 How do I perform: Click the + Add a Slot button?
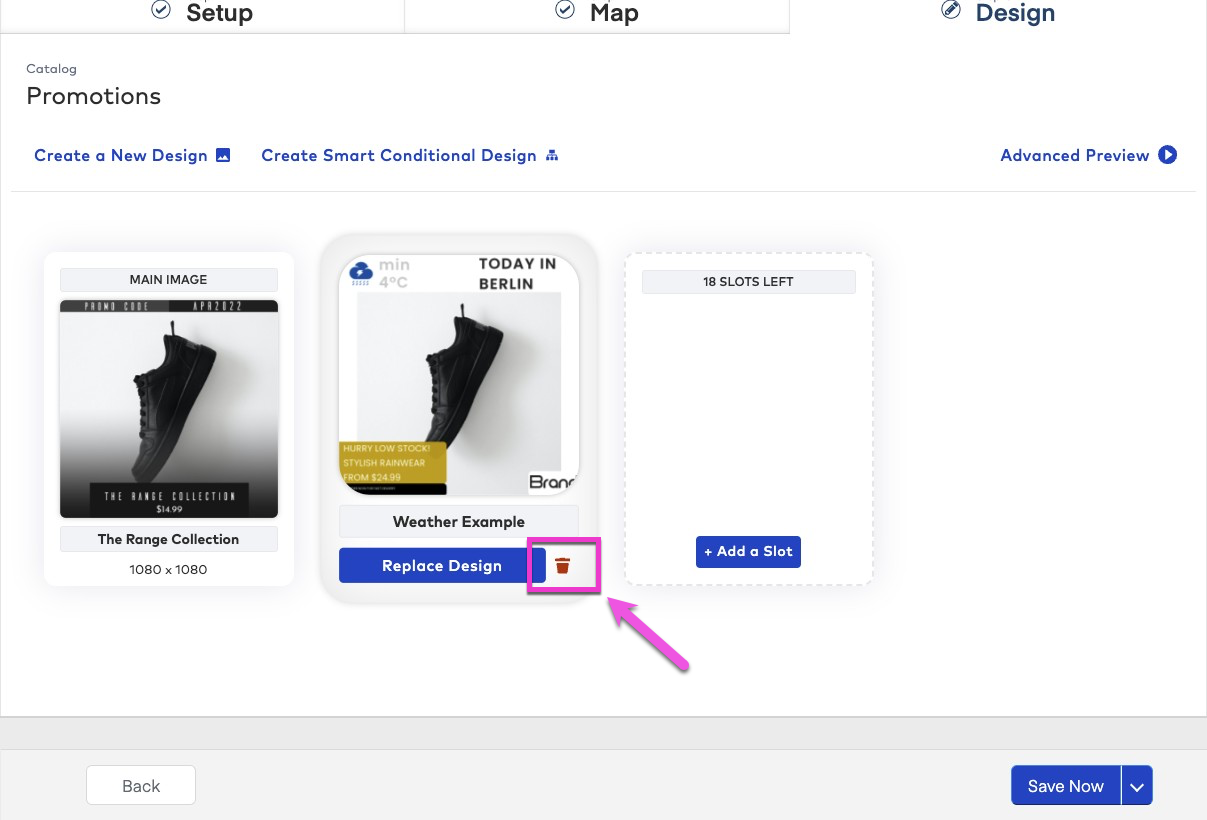click(x=748, y=551)
